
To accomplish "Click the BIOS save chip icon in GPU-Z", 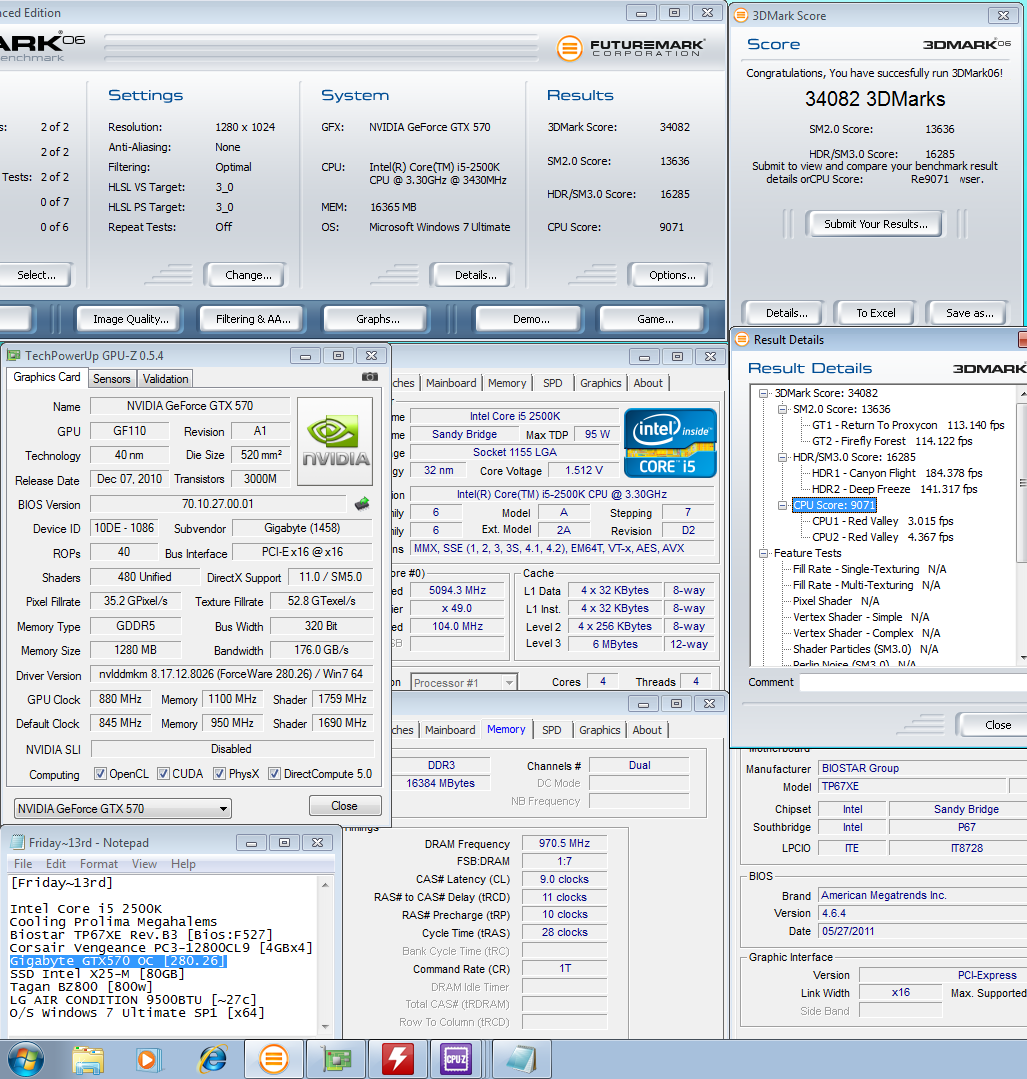I will coord(362,504).
